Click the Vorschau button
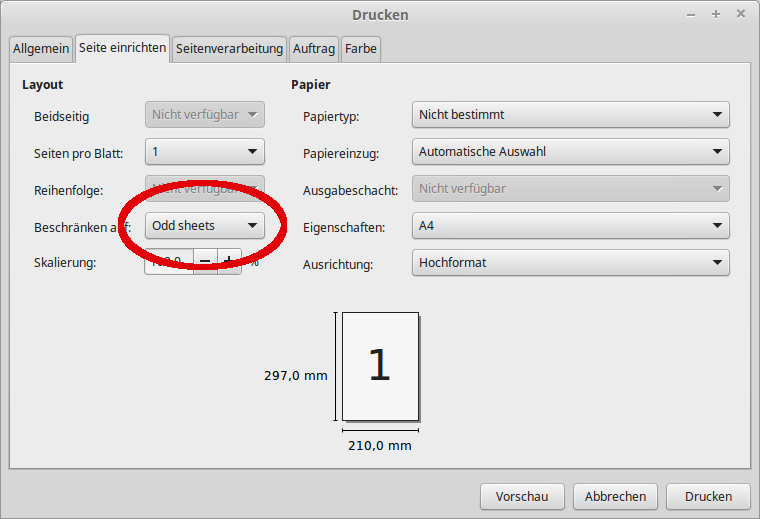760x519 pixels. [522, 496]
